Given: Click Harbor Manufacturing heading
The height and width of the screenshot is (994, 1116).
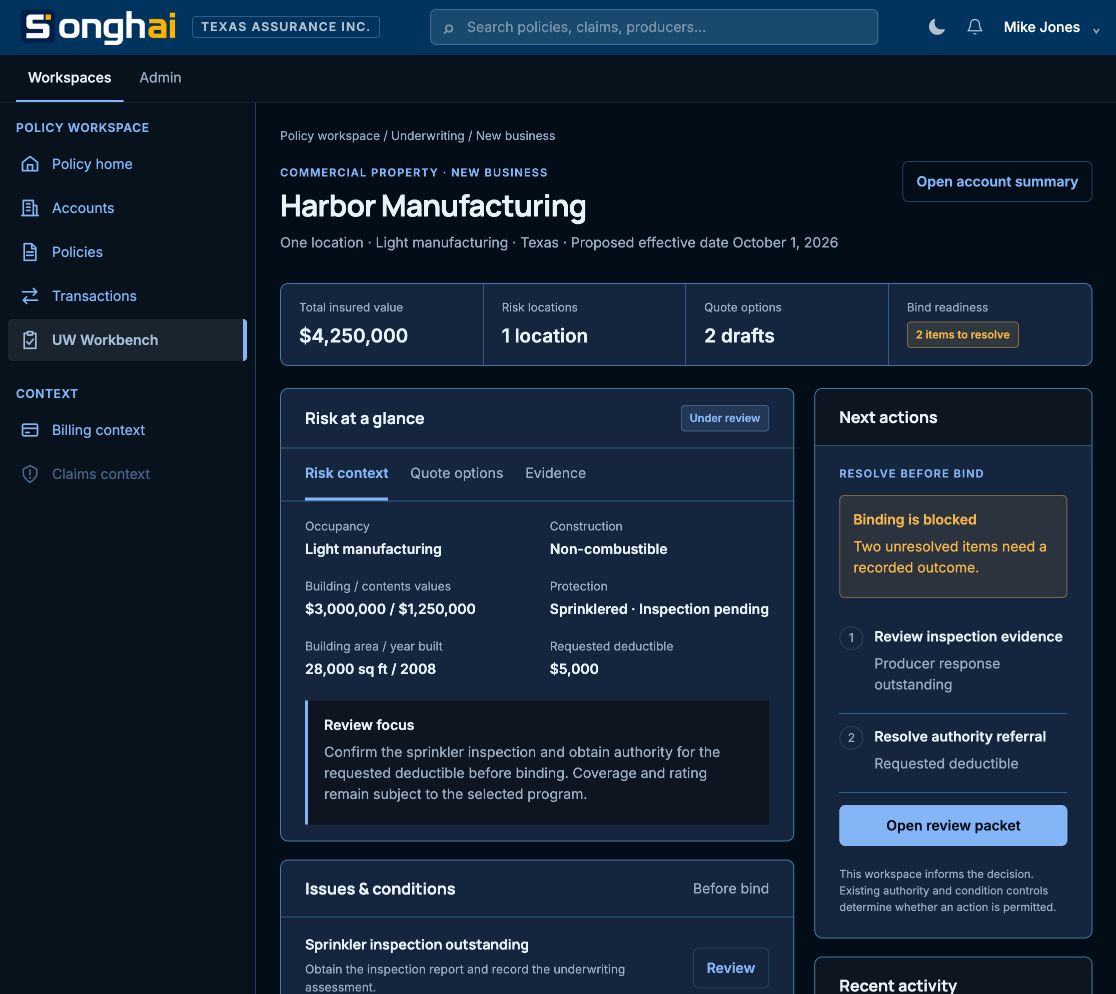Looking at the screenshot, I should (433, 206).
